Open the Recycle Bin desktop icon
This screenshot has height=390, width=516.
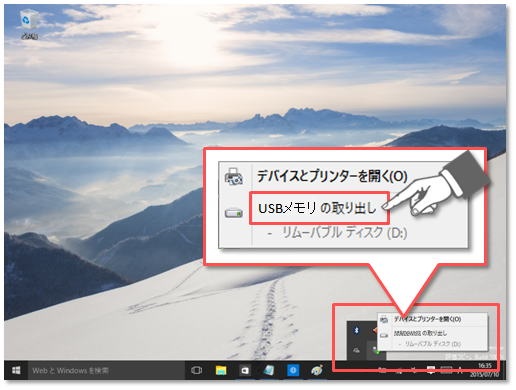tap(29, 25)
